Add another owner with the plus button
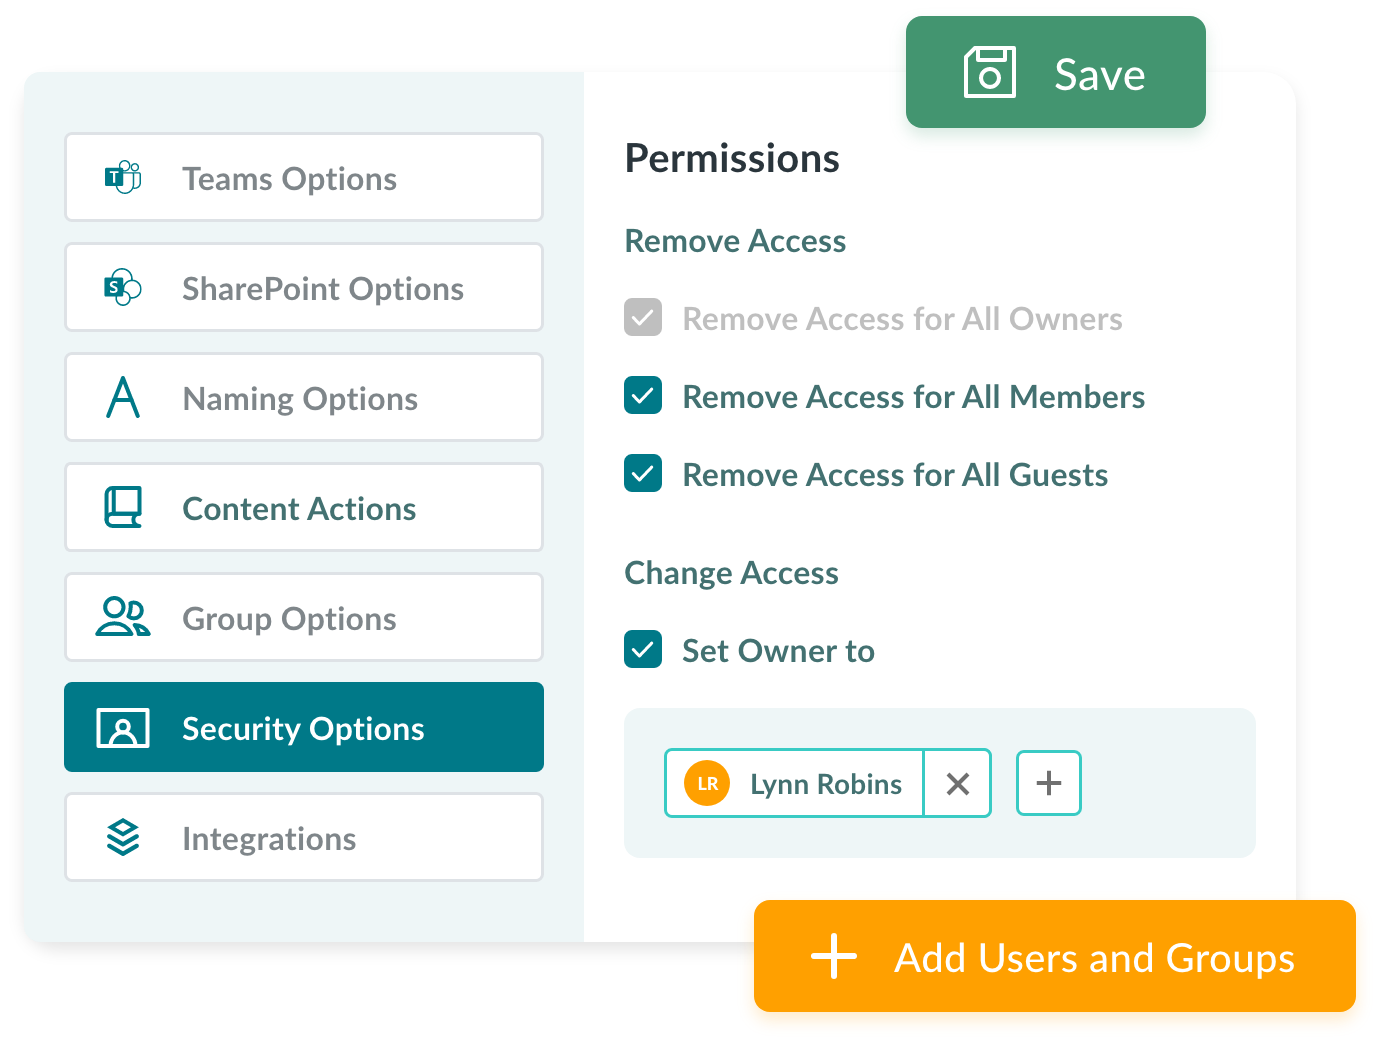Image resolution: width=1380 pixels, height=1044 pixels. (1048, 783)
